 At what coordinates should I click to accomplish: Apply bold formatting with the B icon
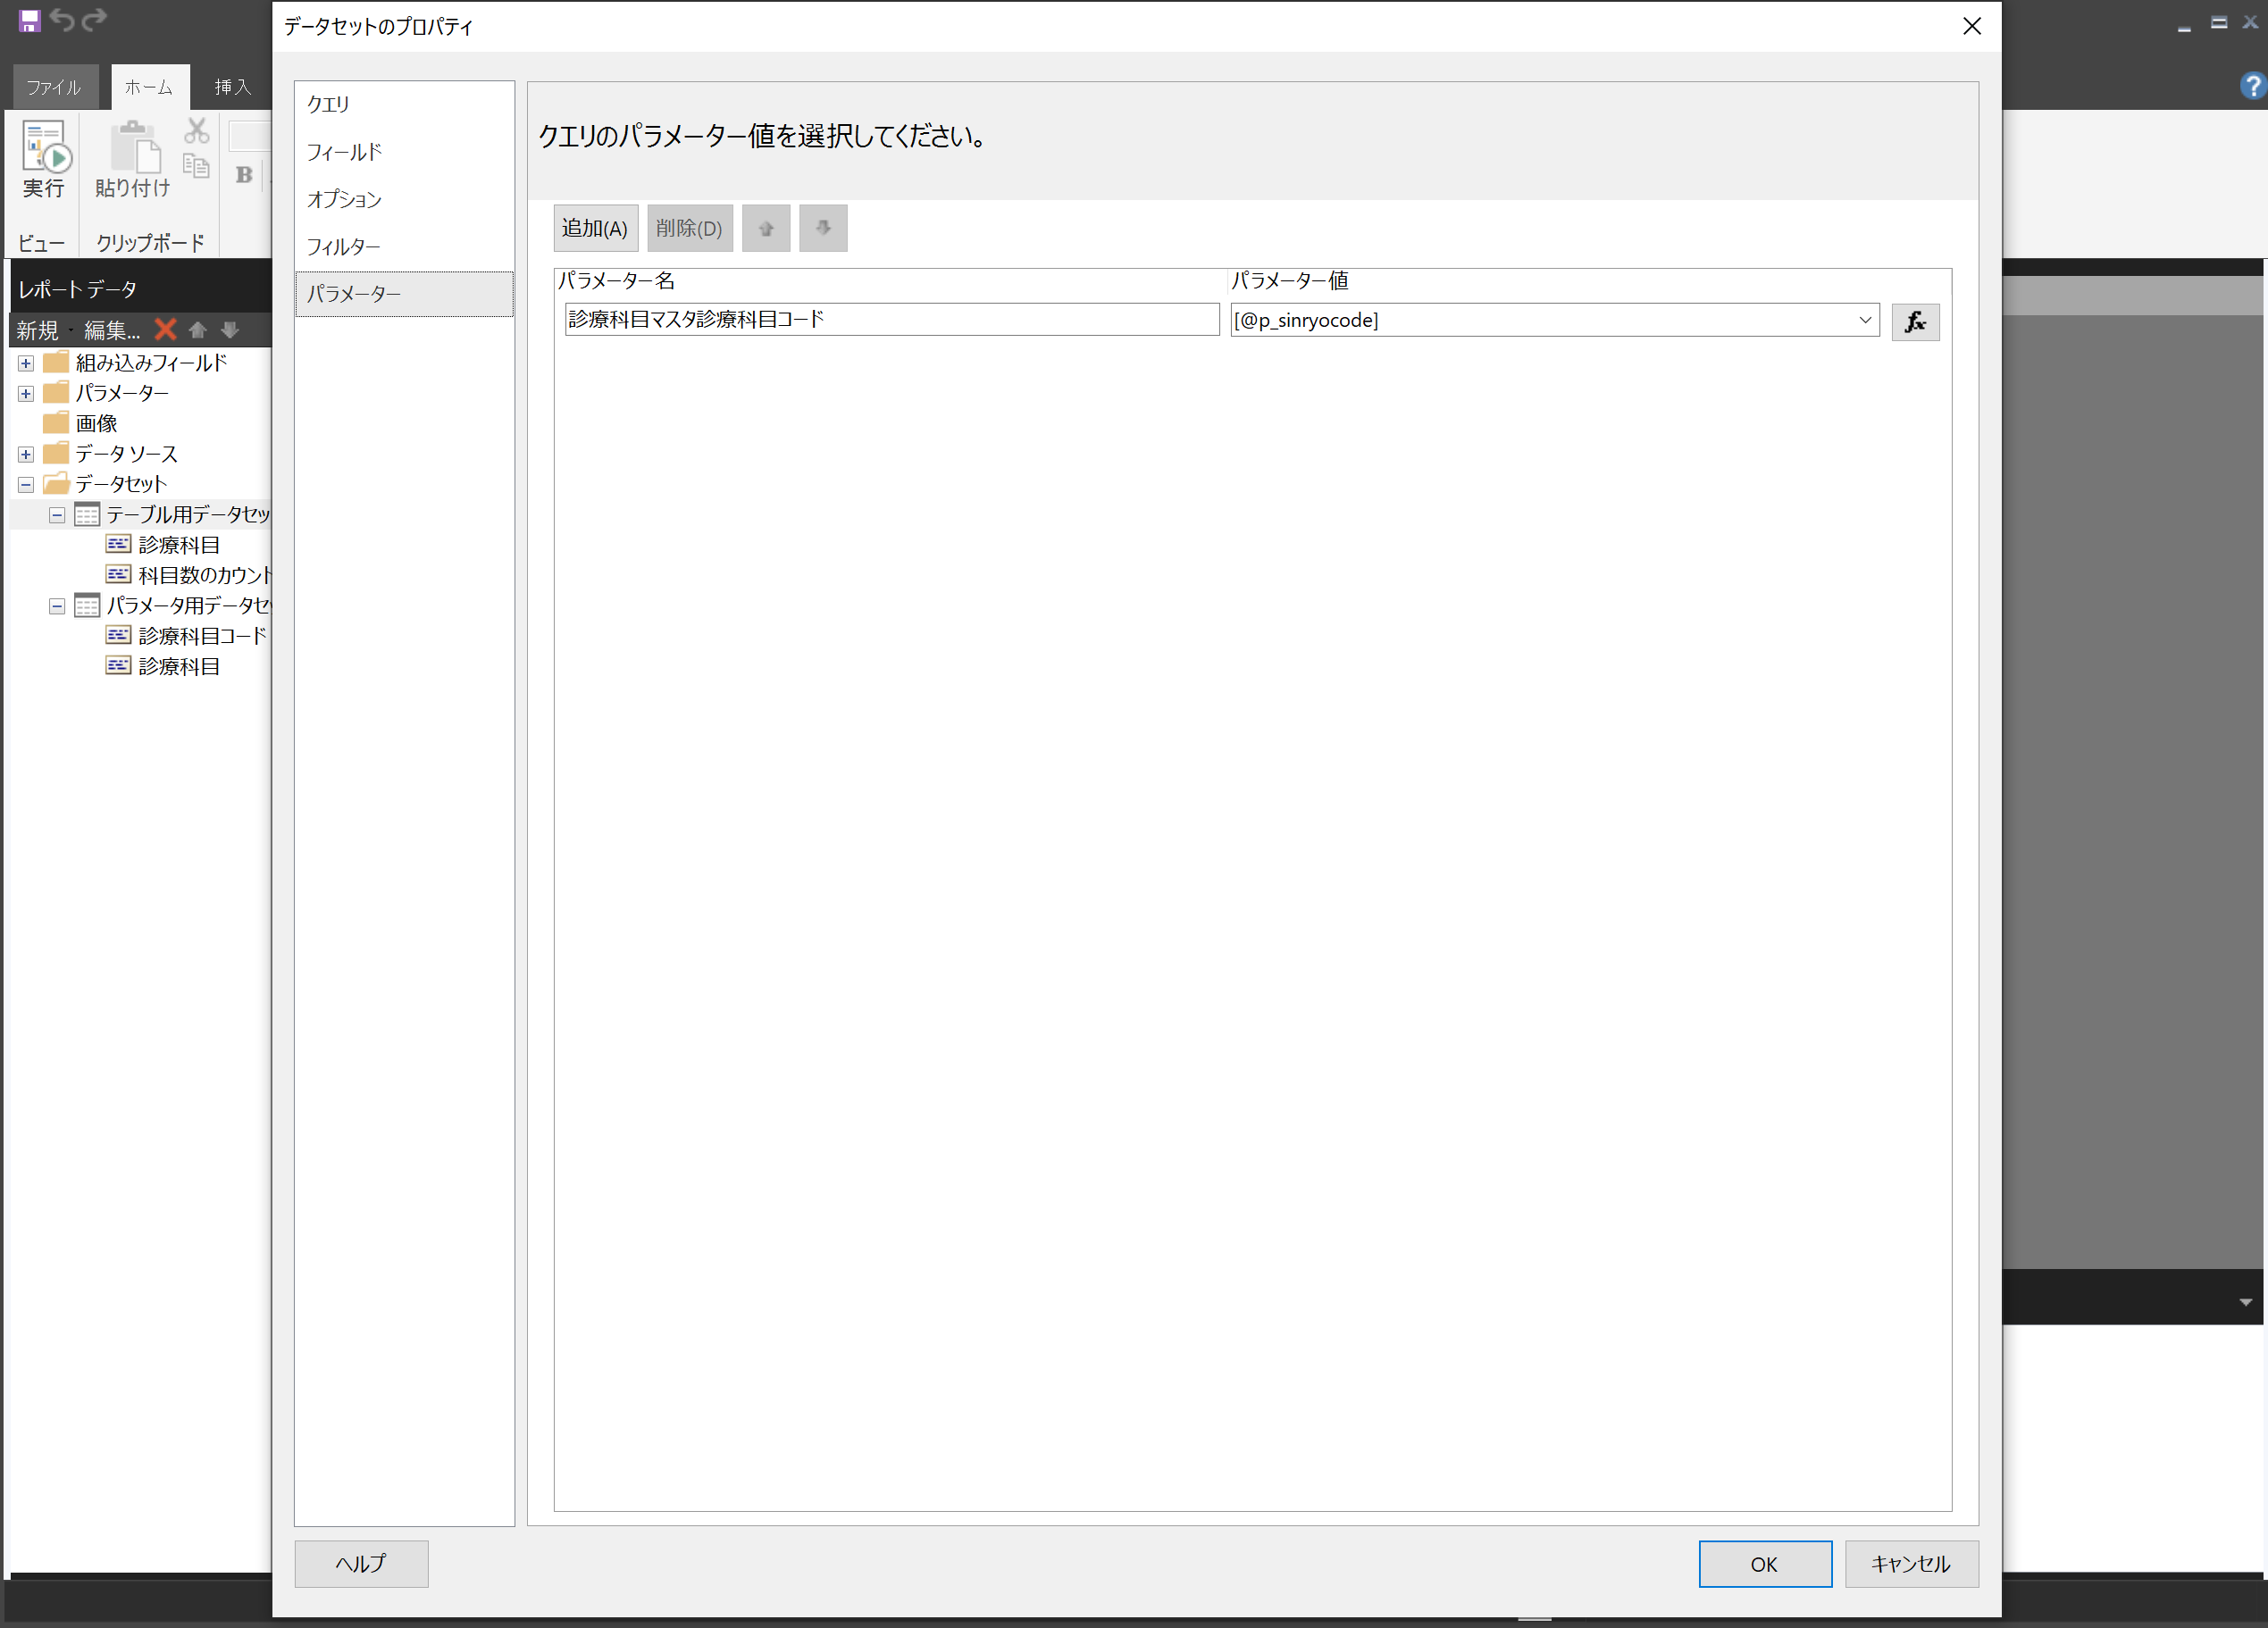point(242,175)
